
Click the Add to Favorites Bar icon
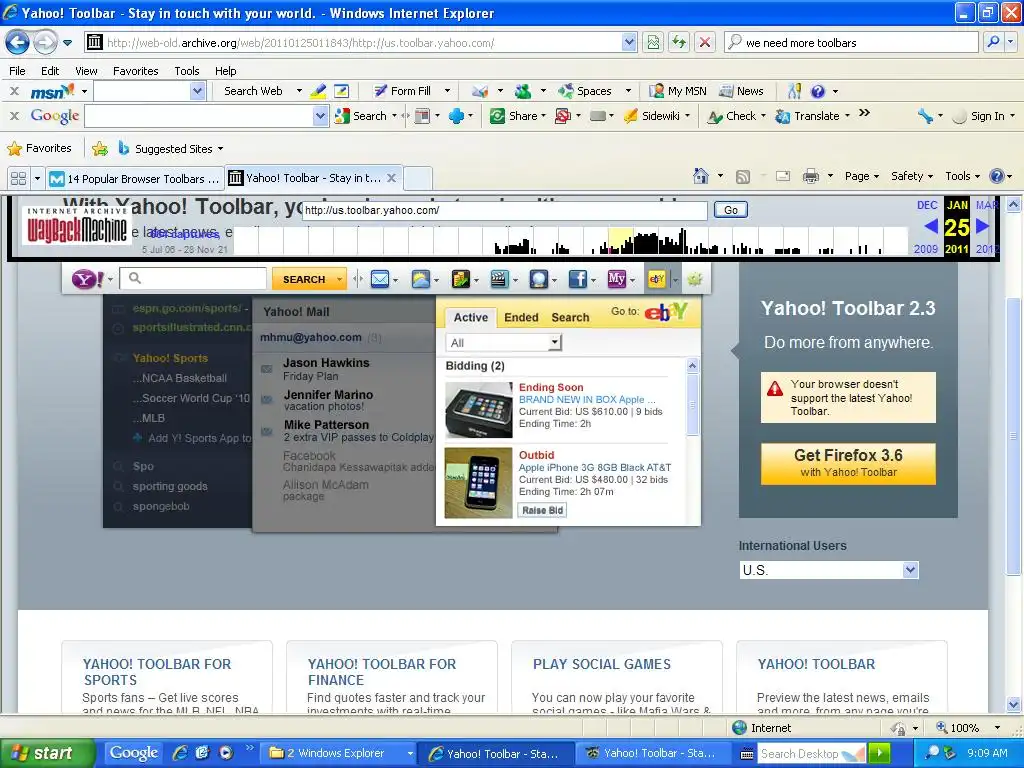(100, 149)
